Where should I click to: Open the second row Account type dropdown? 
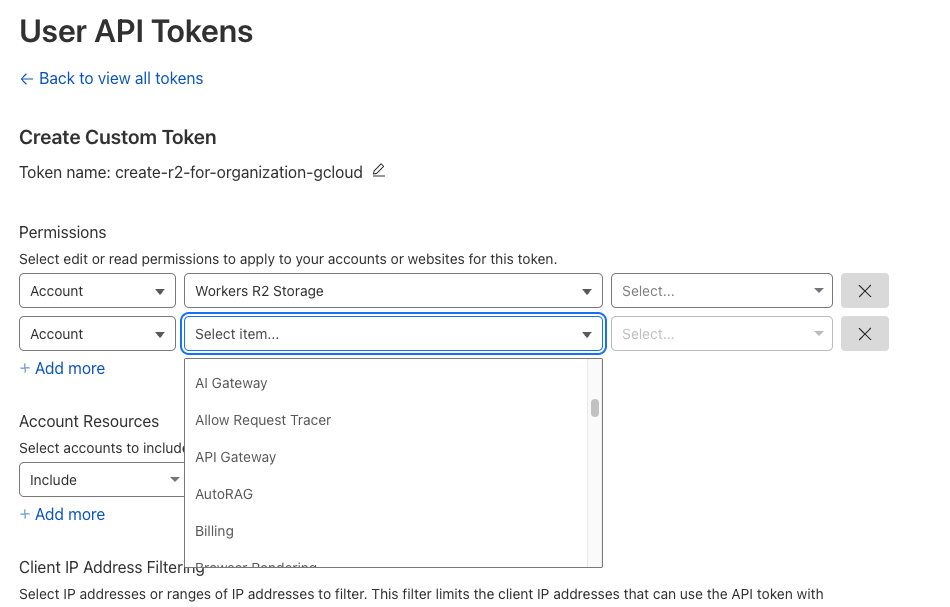point(97,334)
